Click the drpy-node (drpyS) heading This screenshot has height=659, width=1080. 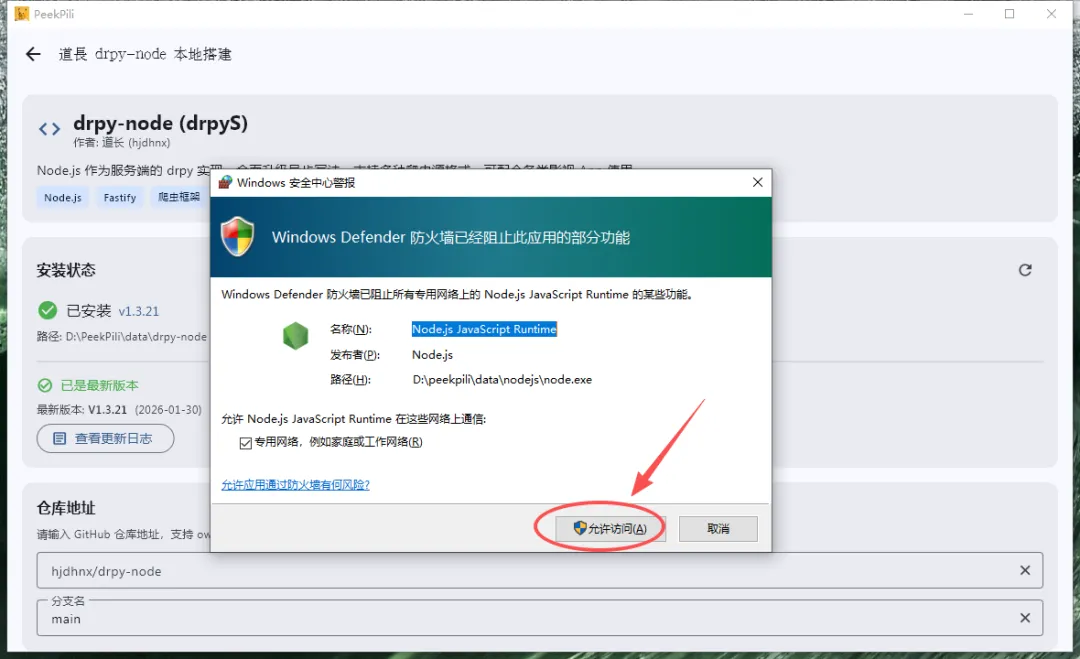(160, 123)
